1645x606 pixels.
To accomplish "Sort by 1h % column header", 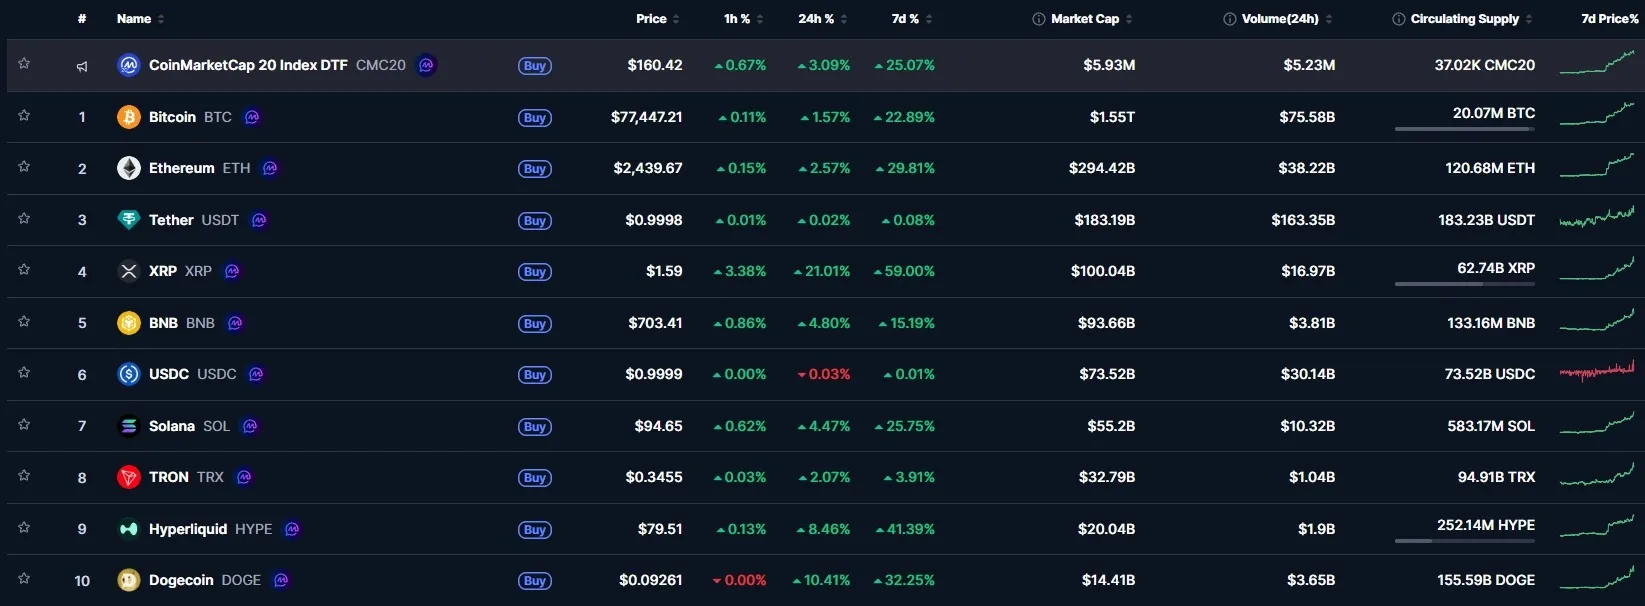I will pos(744,19).
